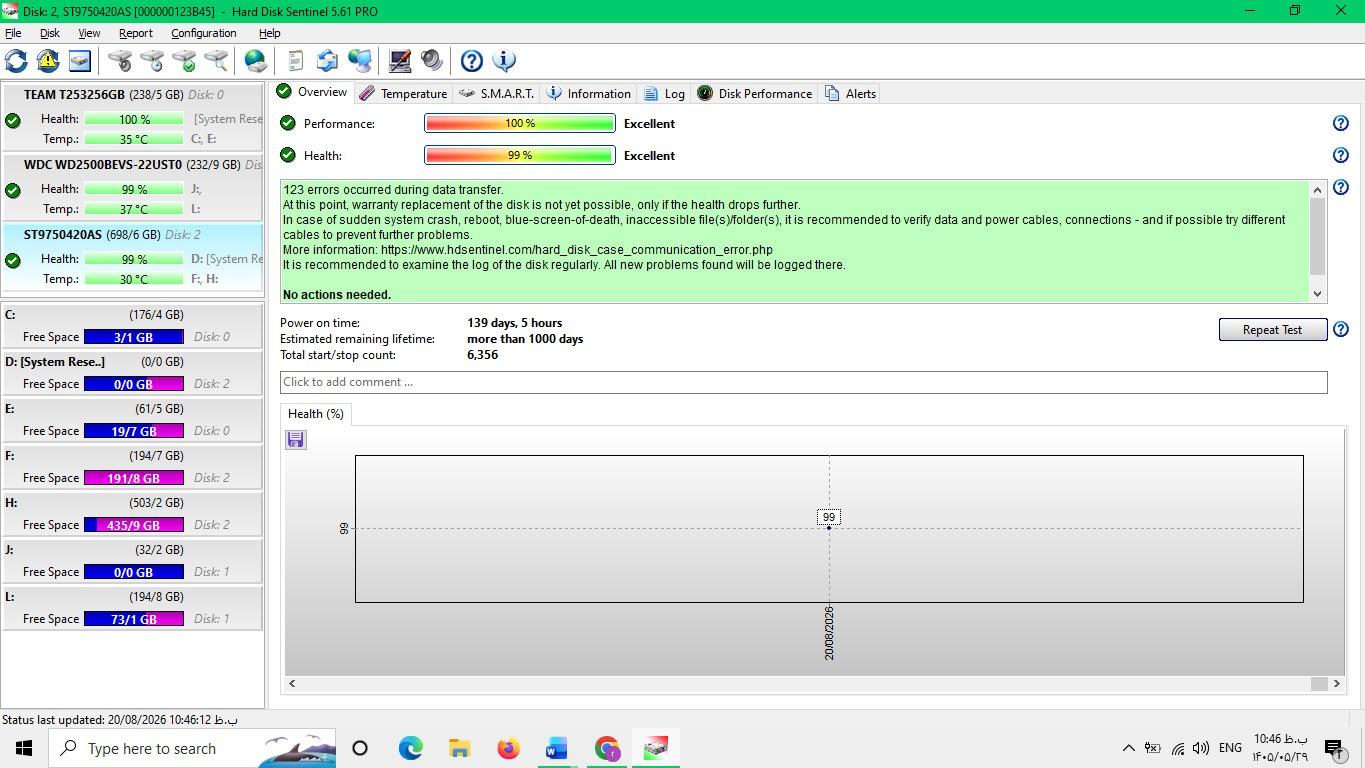Screen dimensions: 1365x768
Task: Switch to the Log tab
Action: [664, 93]
